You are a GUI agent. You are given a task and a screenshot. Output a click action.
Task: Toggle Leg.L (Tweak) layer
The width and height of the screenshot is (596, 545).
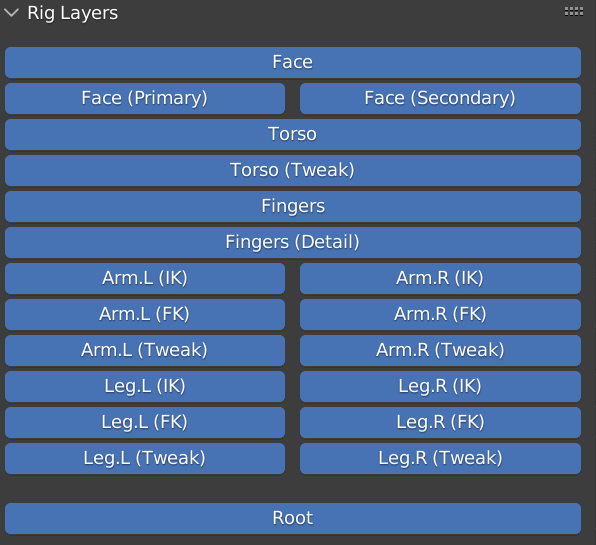pos(145,458)
